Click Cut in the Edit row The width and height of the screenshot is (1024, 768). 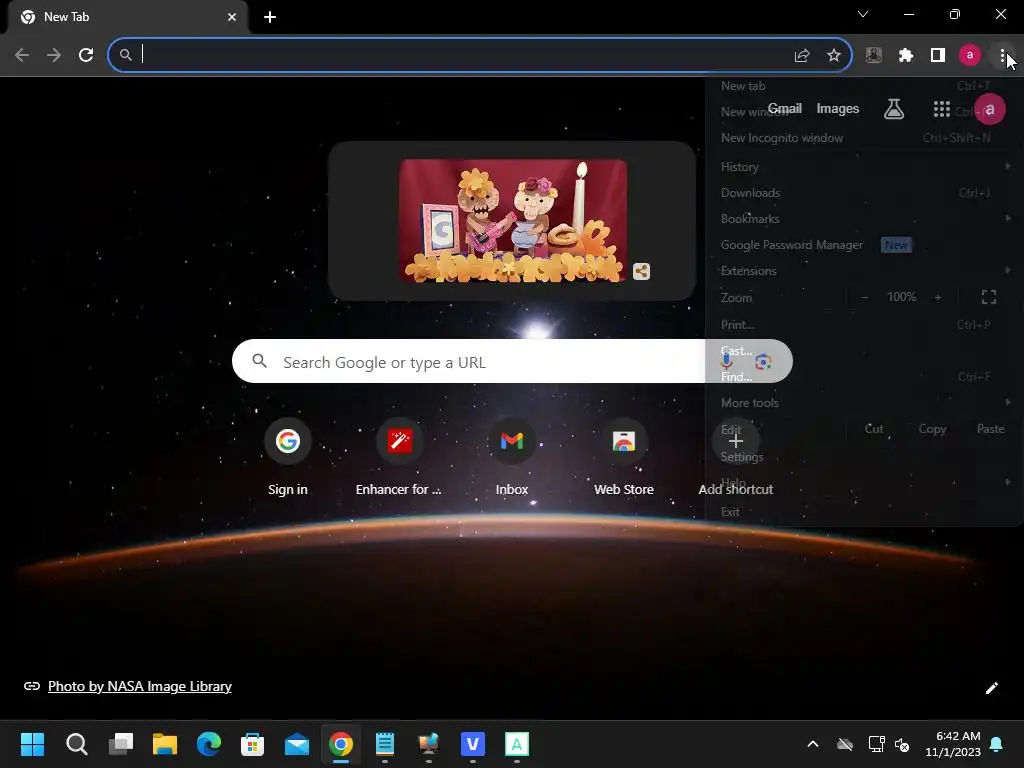coord(874,429)
